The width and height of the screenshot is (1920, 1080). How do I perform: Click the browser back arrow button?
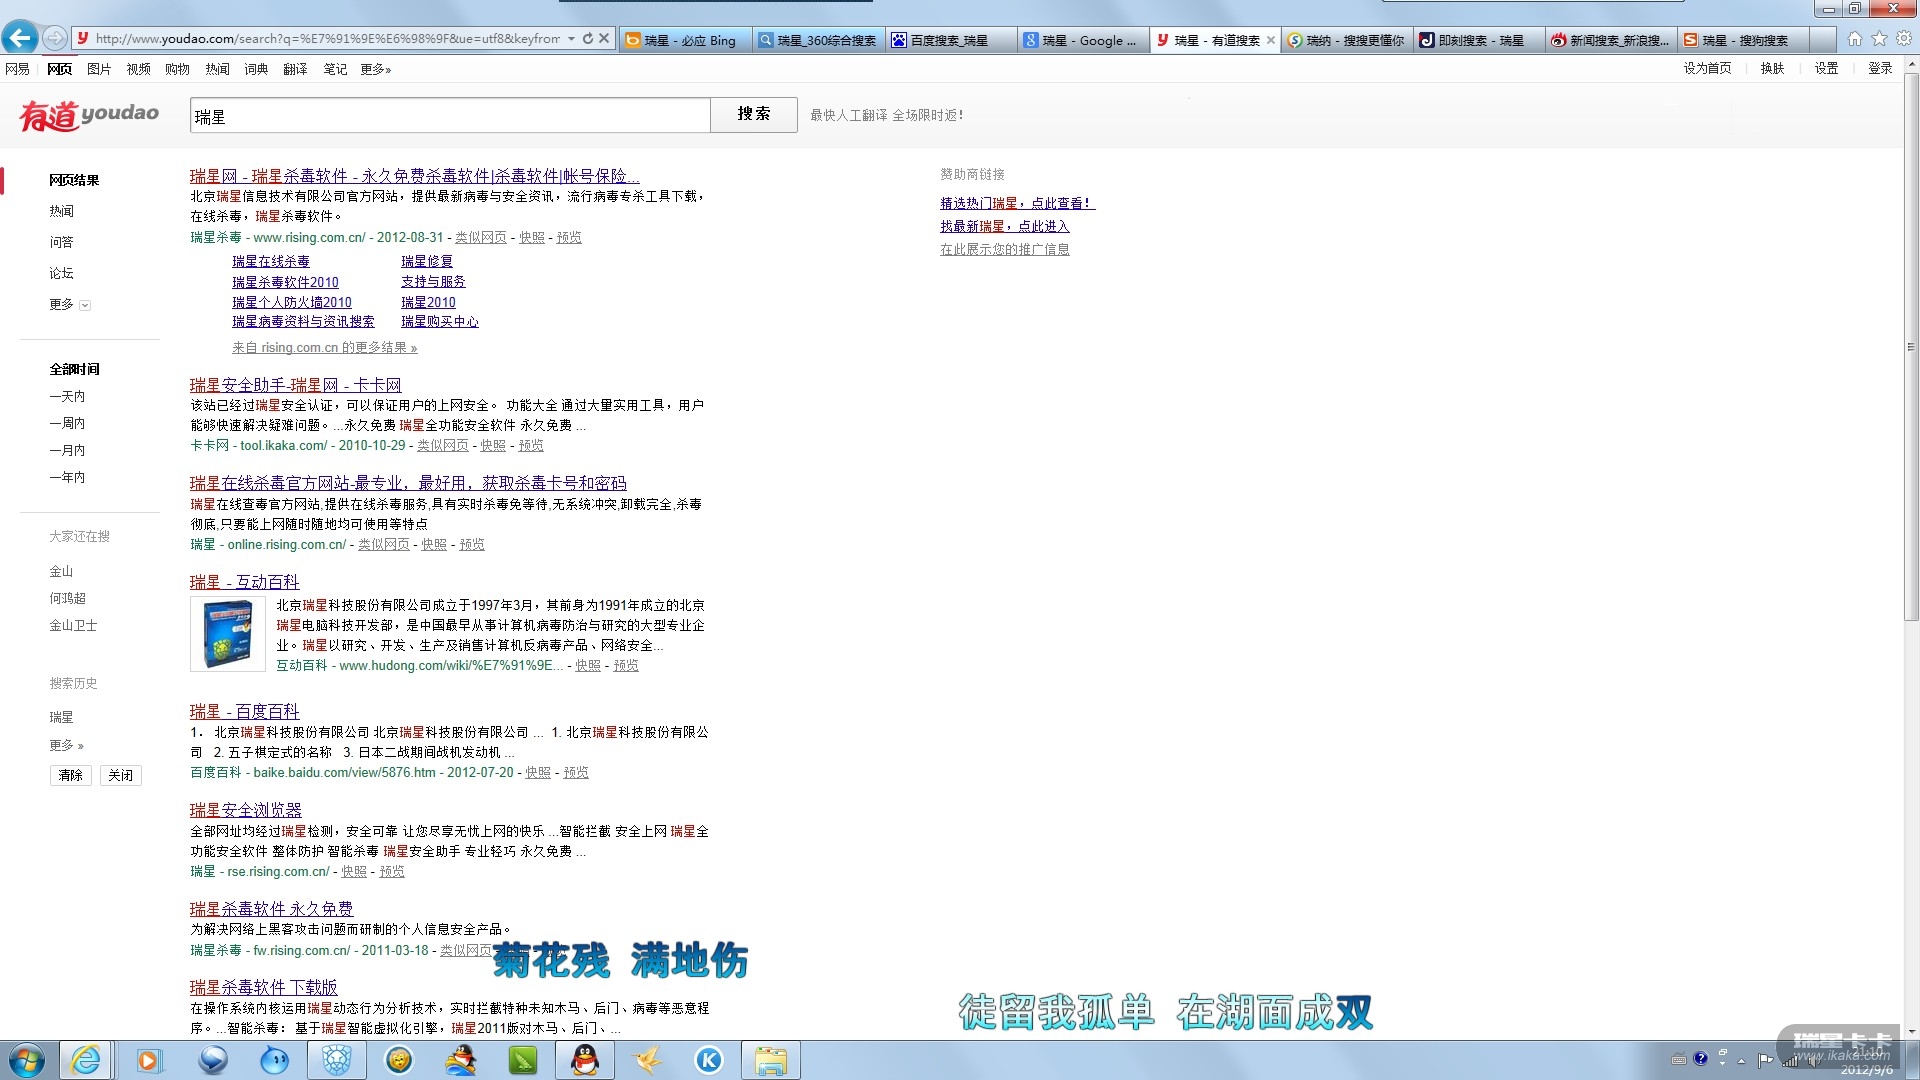[19, 38]
